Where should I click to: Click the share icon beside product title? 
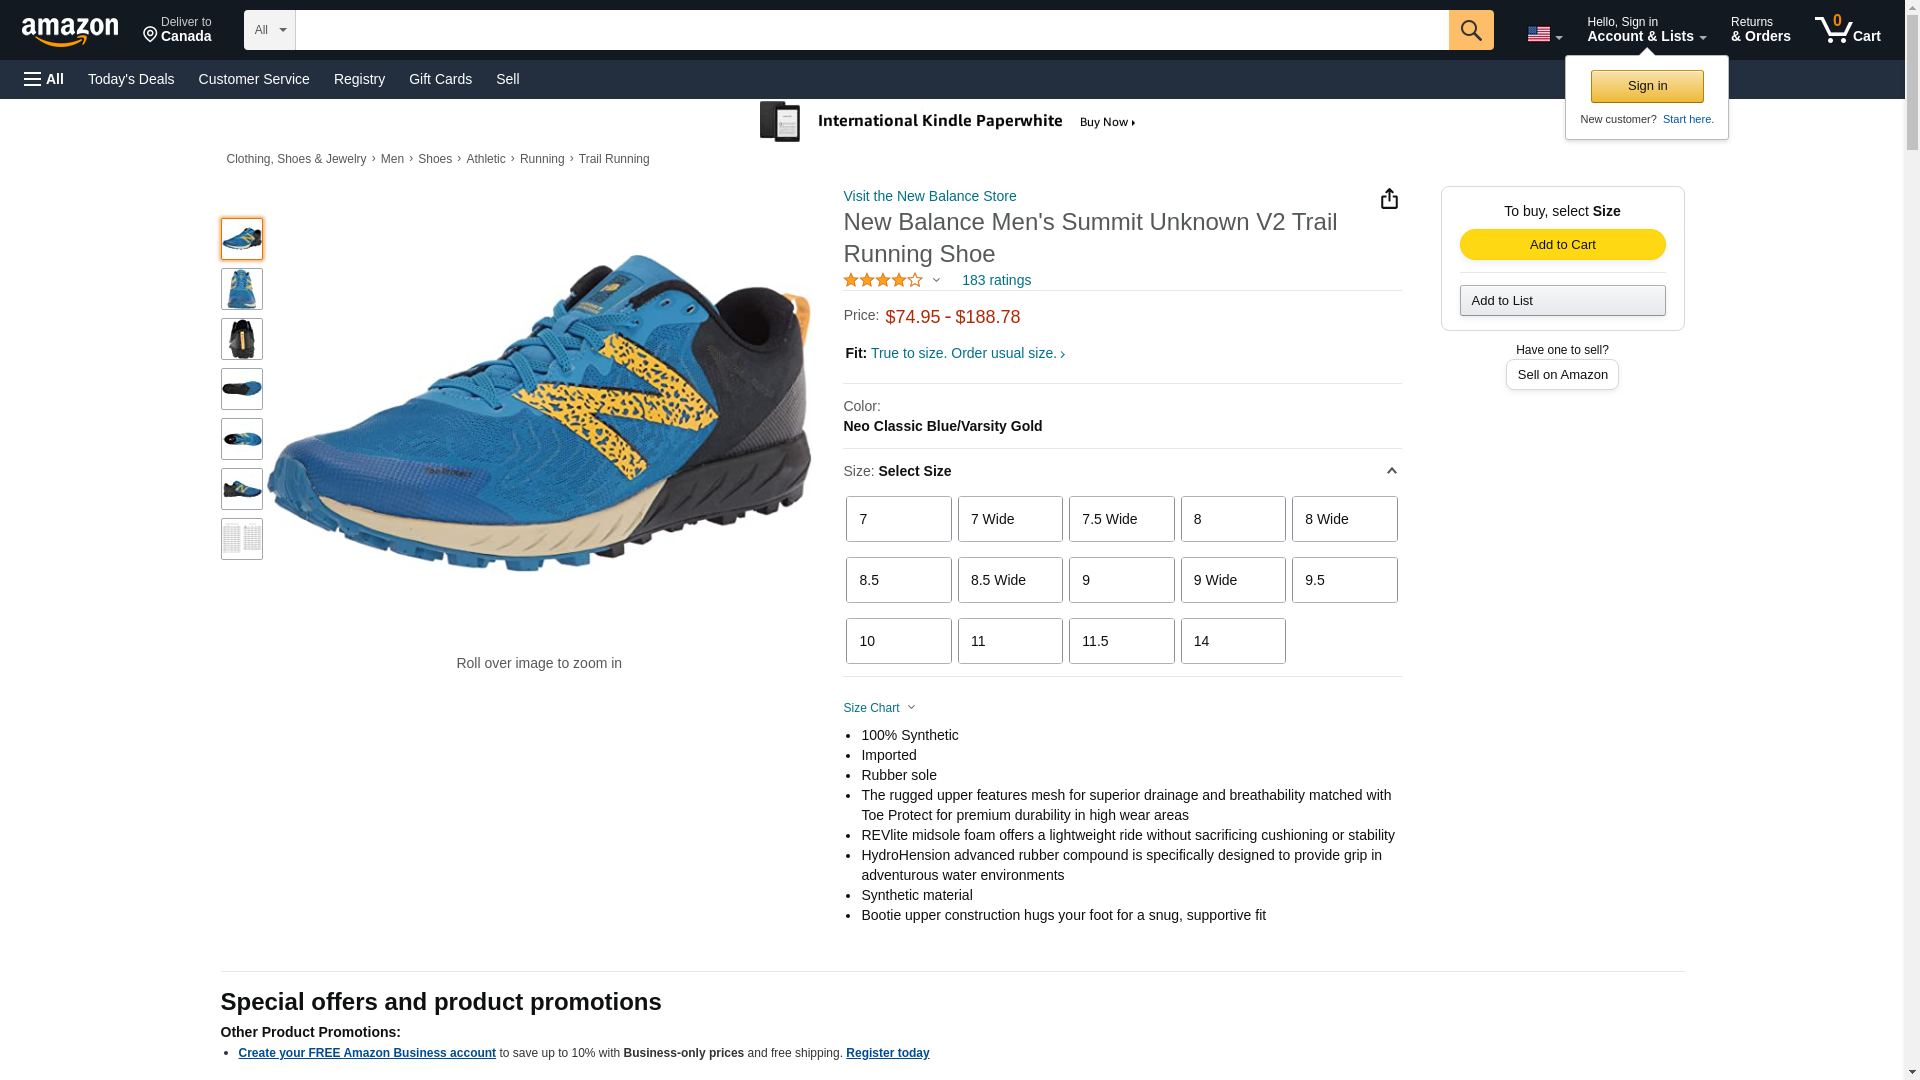click(1389, 199)
